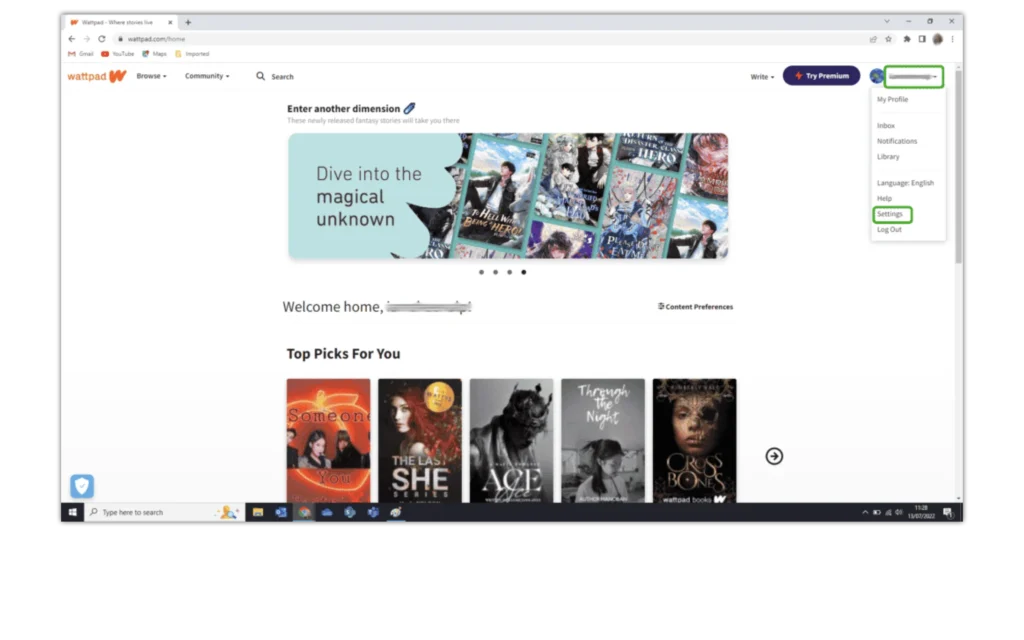The width and height of the screenshot is (1024, 640).
Task: Click the Search input field
Action: [x=283, y=76]
